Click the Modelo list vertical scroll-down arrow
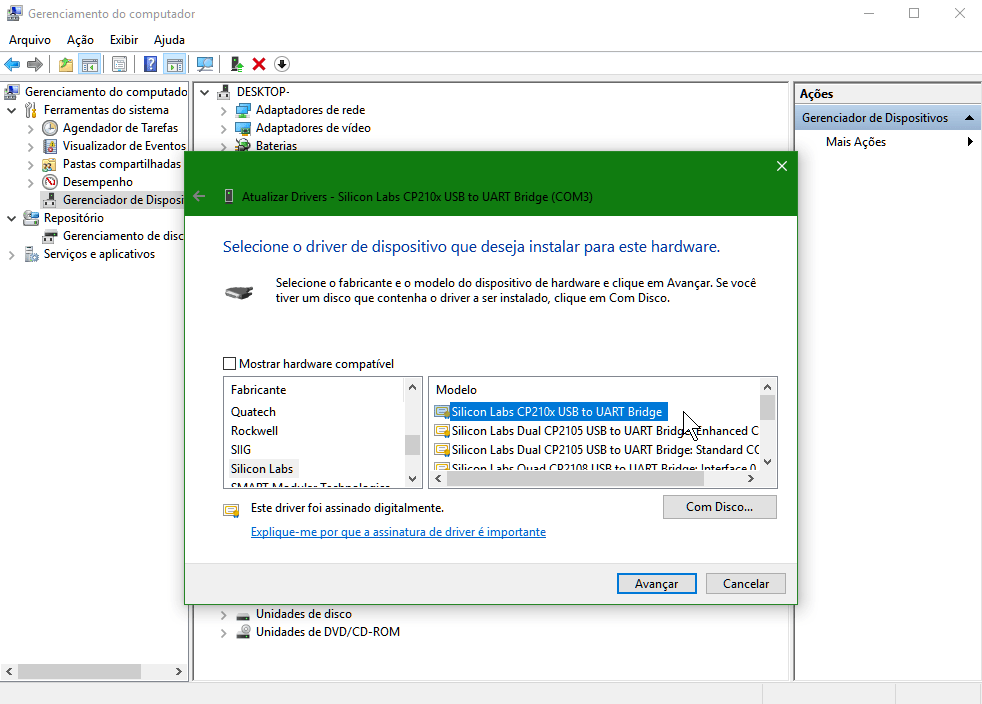Image resolution: width=982 pixels, height=704 pixels. pyautogui.click(x=768, y=462)
